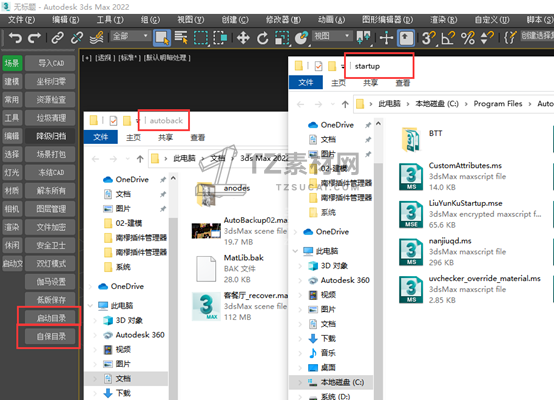Open the 全部 selection filter dropdown
The width and height of the screenshot is (554, 400).
[x=130, y=36]
